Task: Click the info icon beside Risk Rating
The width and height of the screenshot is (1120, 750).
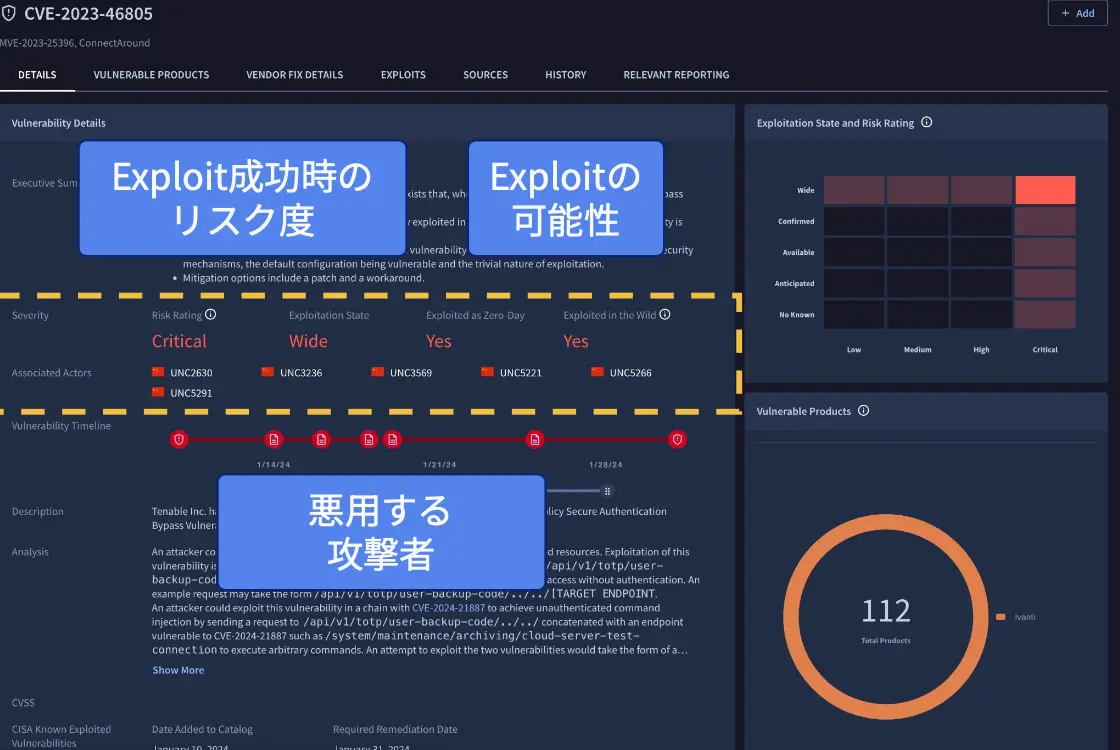Action: click(211, 314)
